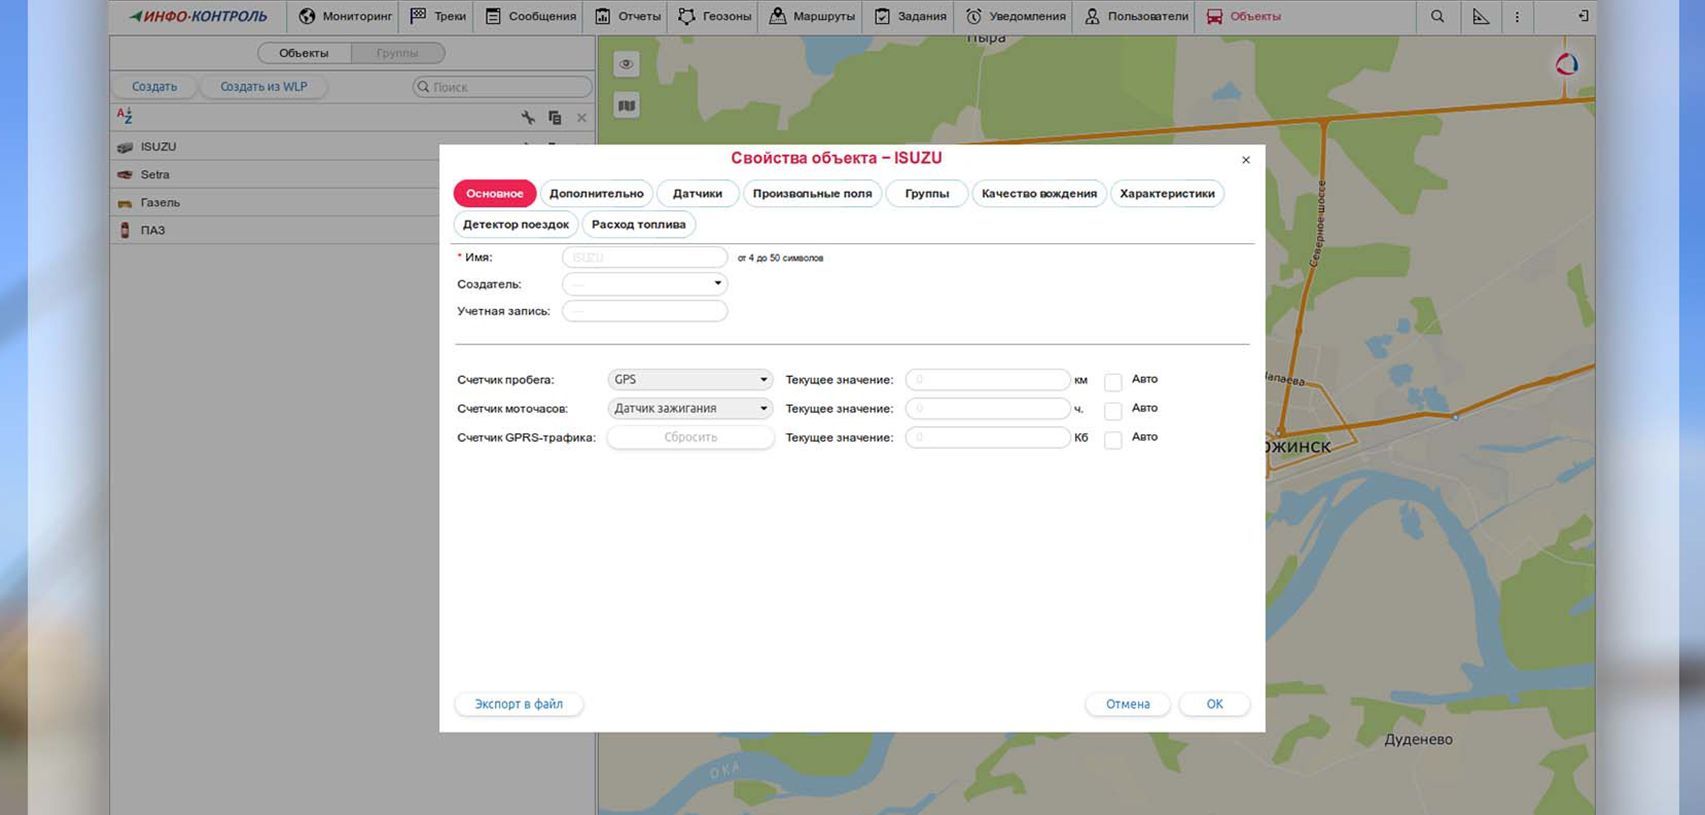Click the Инфо-Контроль logo
The height and width of the screenshot is (815, 1705).
point(198,16)
